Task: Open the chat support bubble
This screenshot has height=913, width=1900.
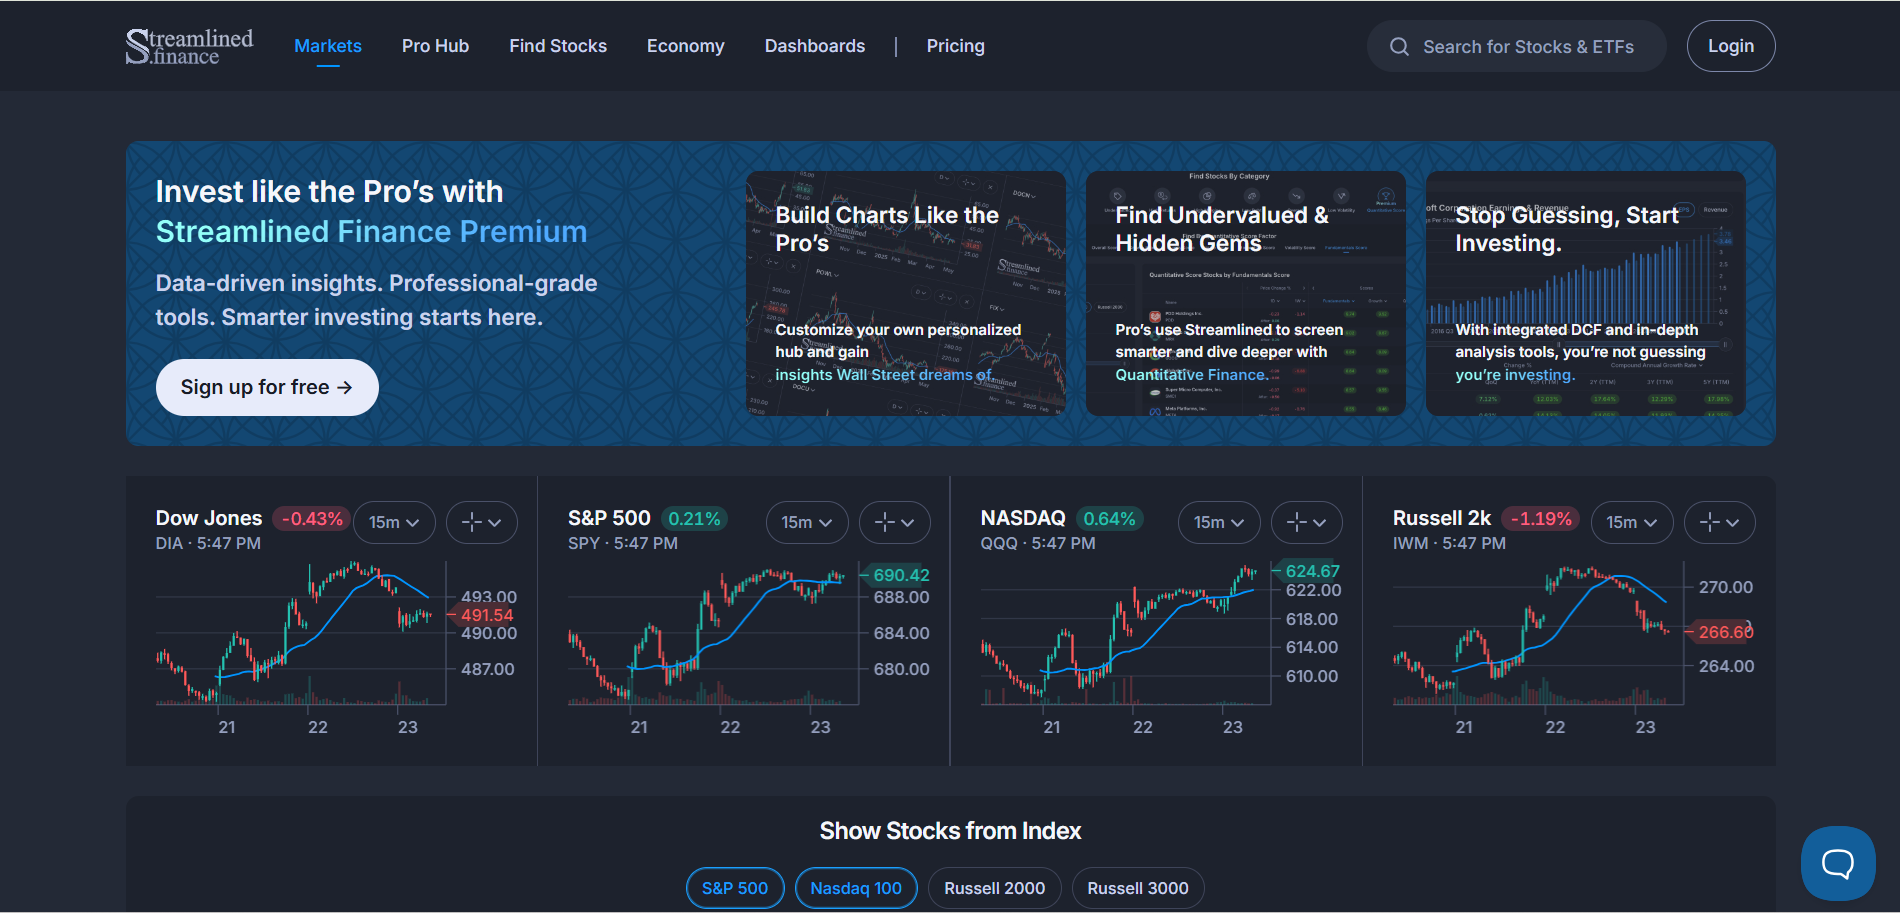Action: click(x=1838, y=863)
